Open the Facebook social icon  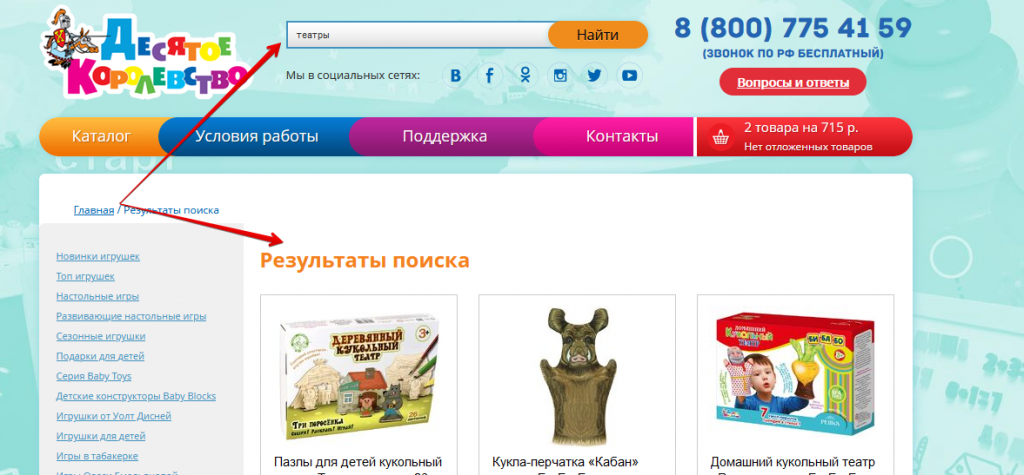[490, 76]
